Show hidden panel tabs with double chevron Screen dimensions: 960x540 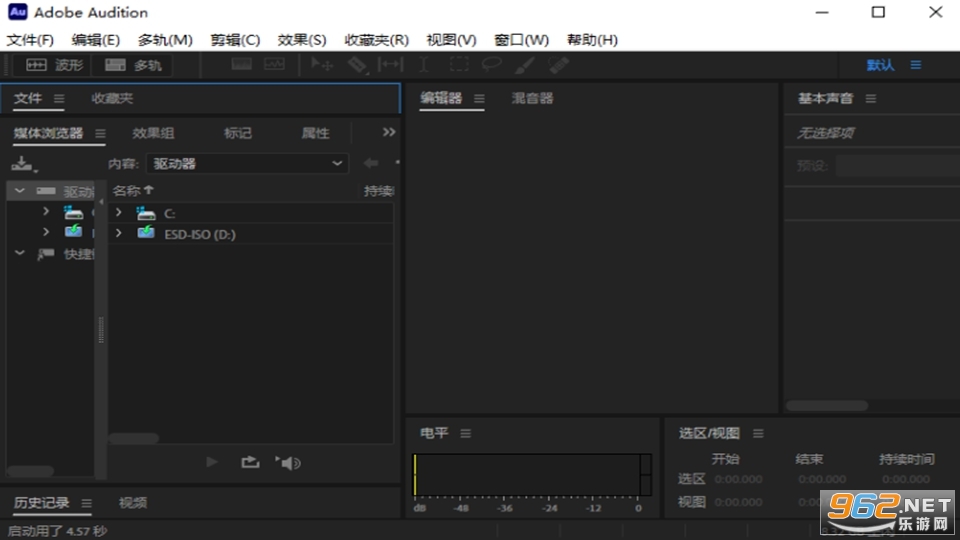point(389,132)
